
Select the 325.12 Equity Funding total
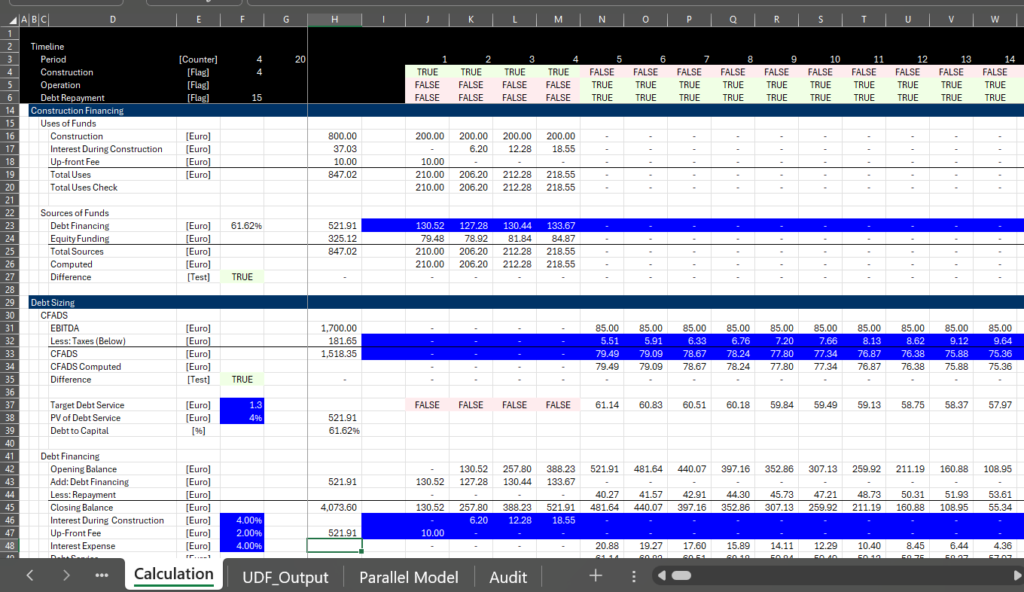334,238
